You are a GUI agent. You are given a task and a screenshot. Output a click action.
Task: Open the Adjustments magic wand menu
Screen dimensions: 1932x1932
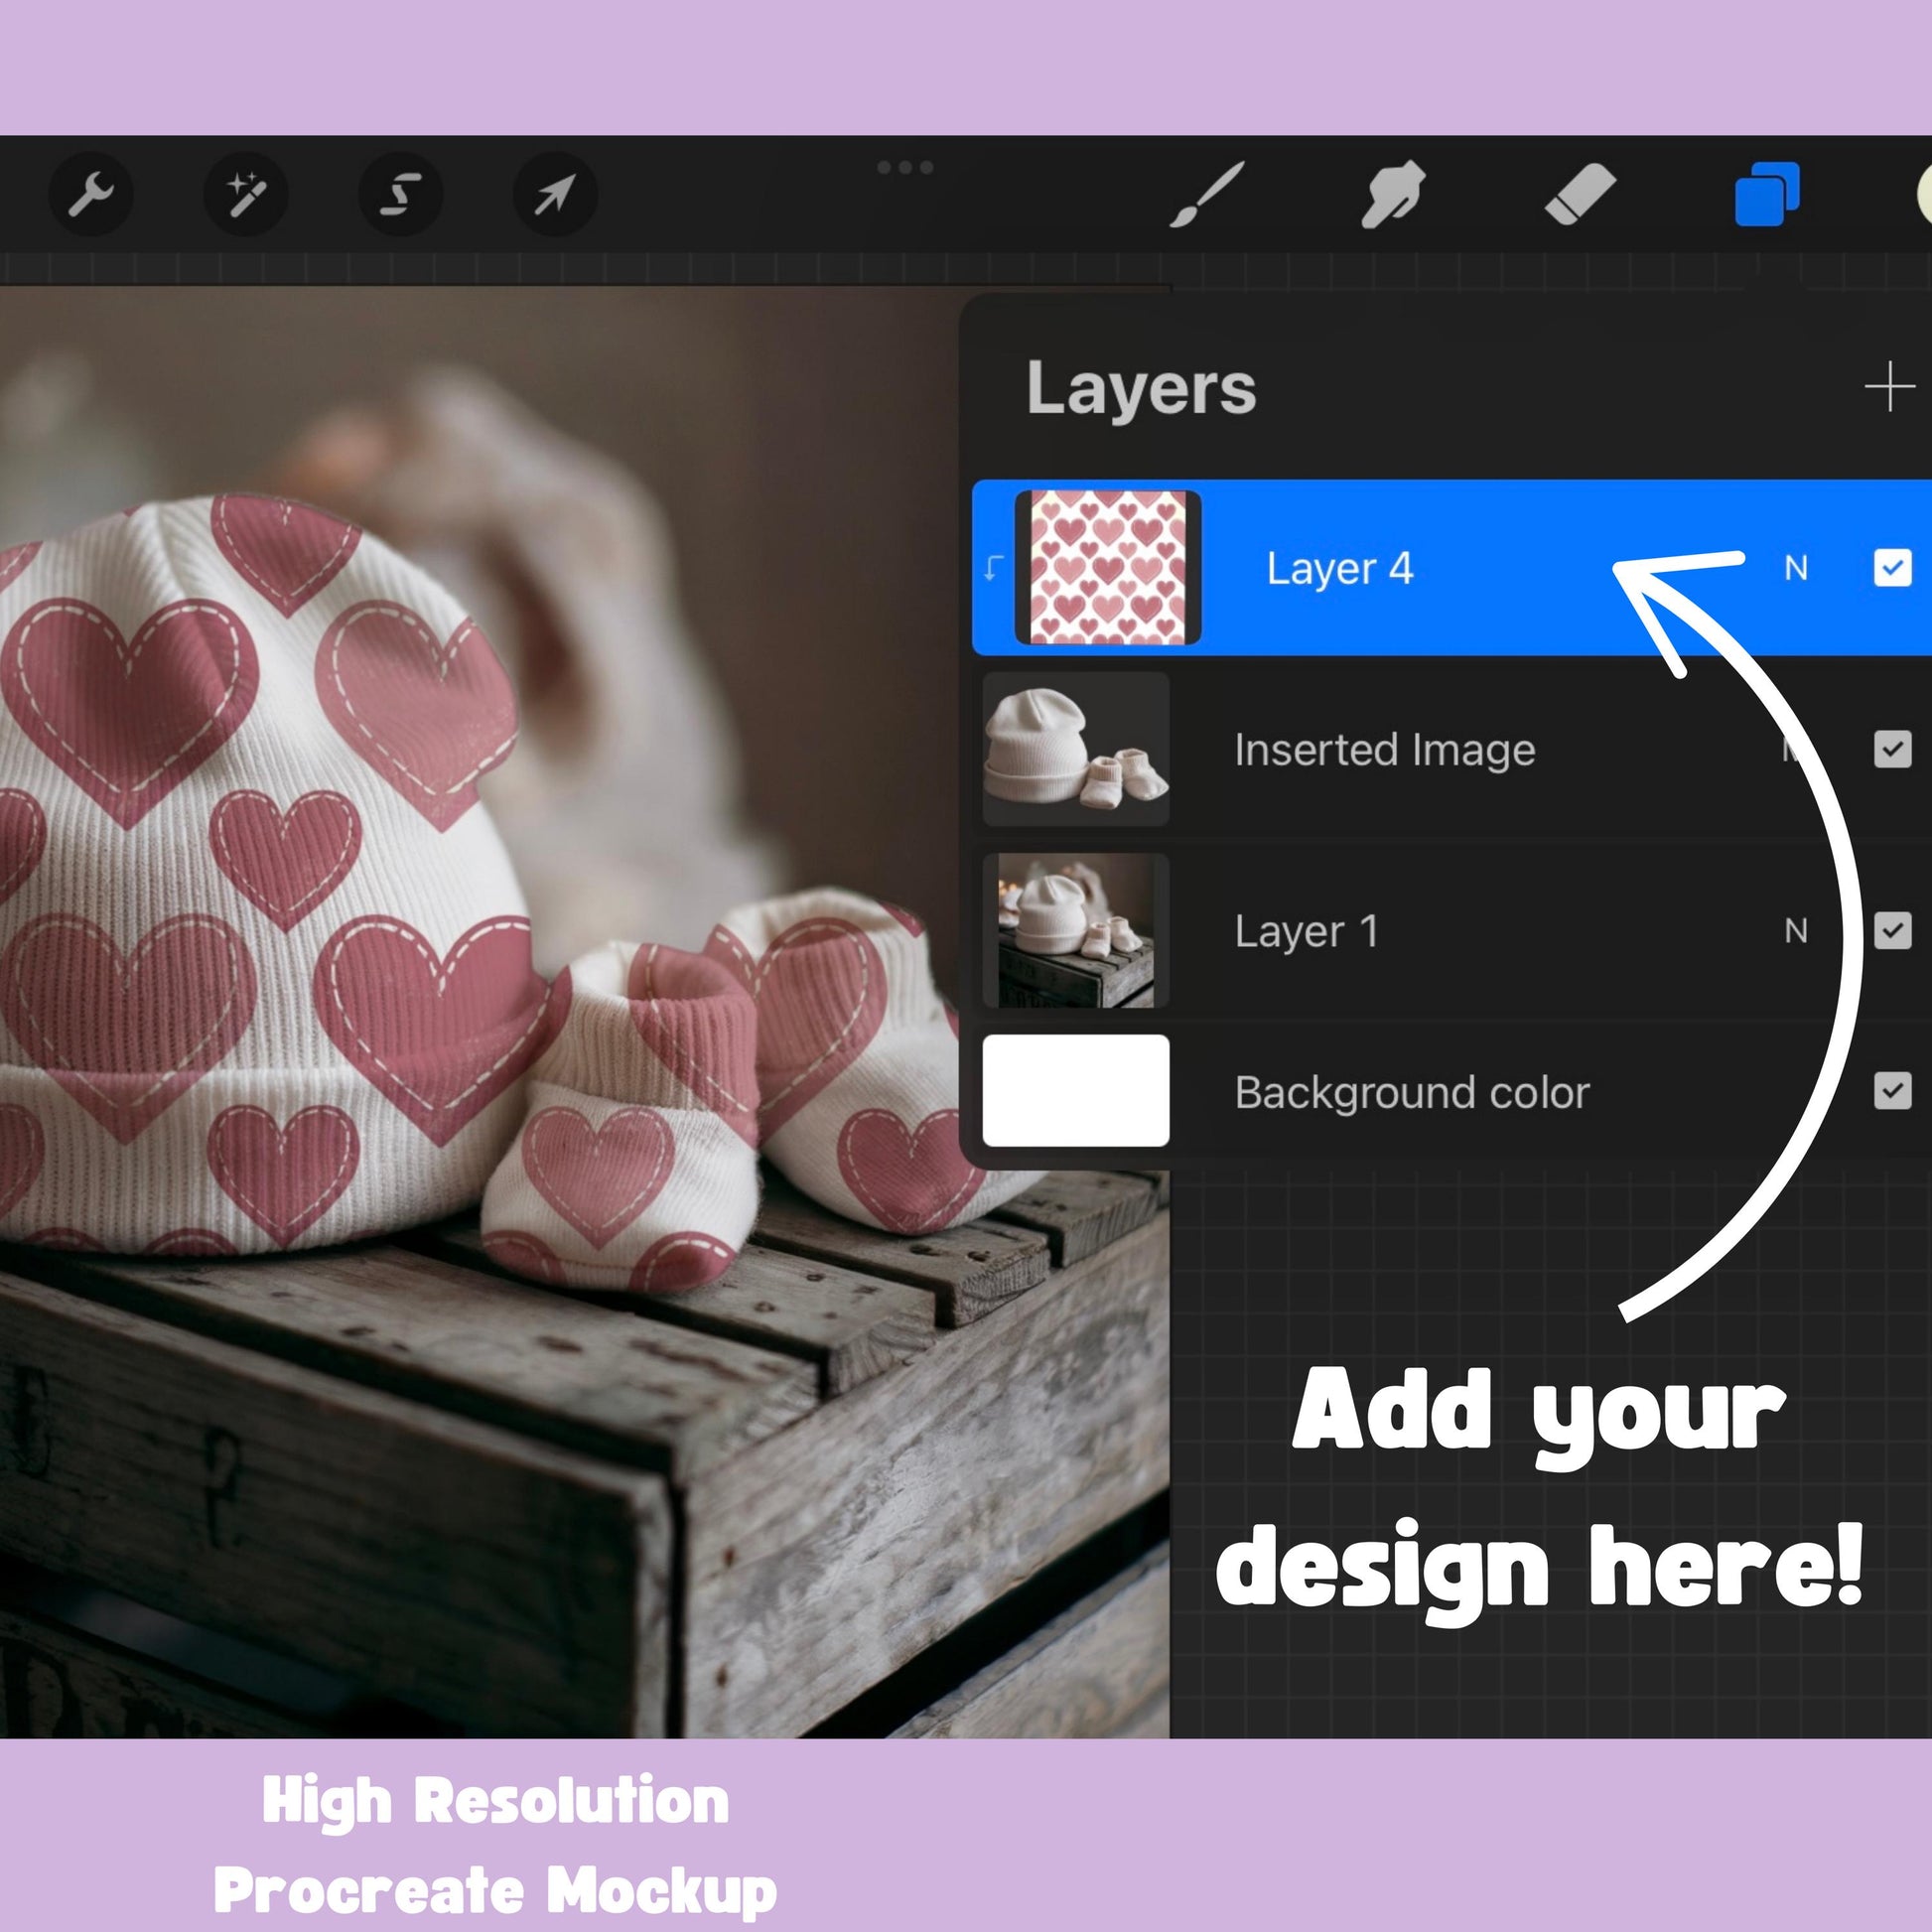coord(245,194)
